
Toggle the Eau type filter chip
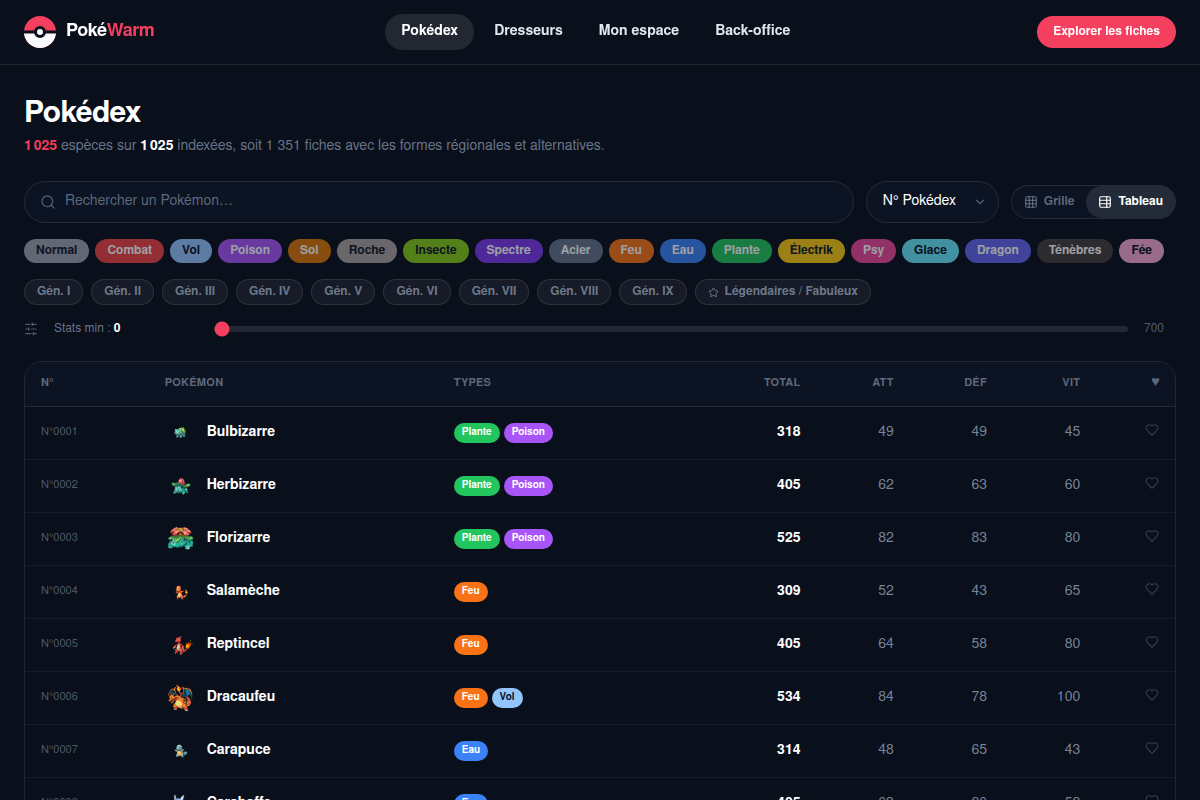pos(683,251)
